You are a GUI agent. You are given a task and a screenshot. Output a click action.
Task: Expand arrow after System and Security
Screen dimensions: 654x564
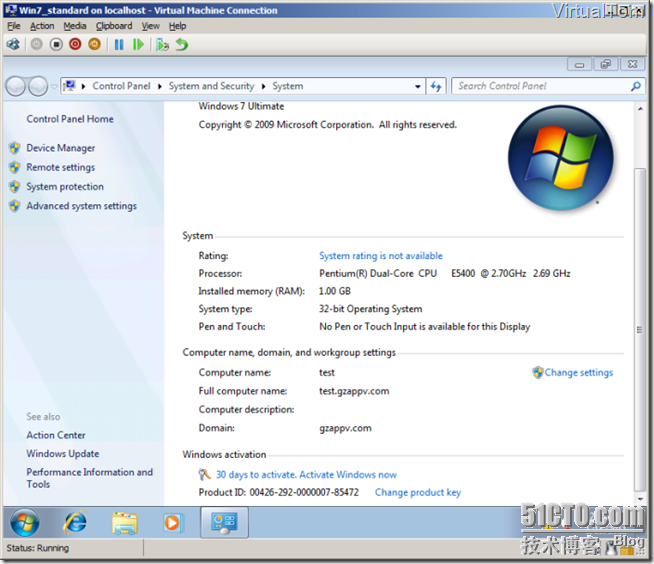pos(264,86)
